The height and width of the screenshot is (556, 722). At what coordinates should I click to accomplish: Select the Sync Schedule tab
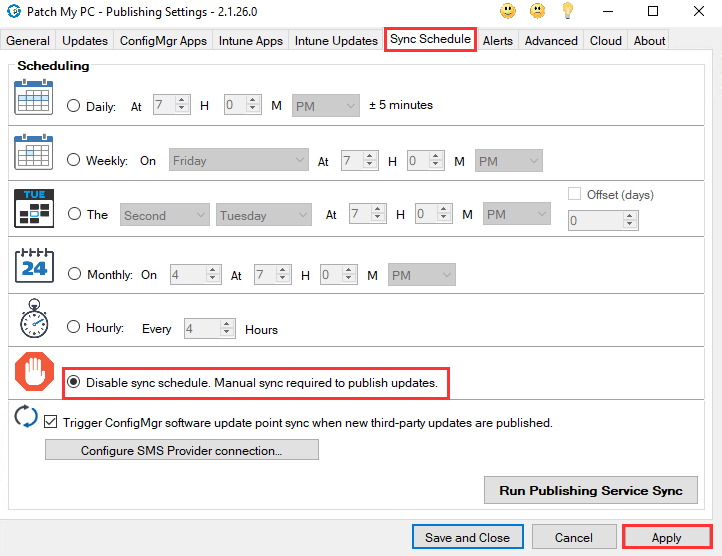coord(430,39)
